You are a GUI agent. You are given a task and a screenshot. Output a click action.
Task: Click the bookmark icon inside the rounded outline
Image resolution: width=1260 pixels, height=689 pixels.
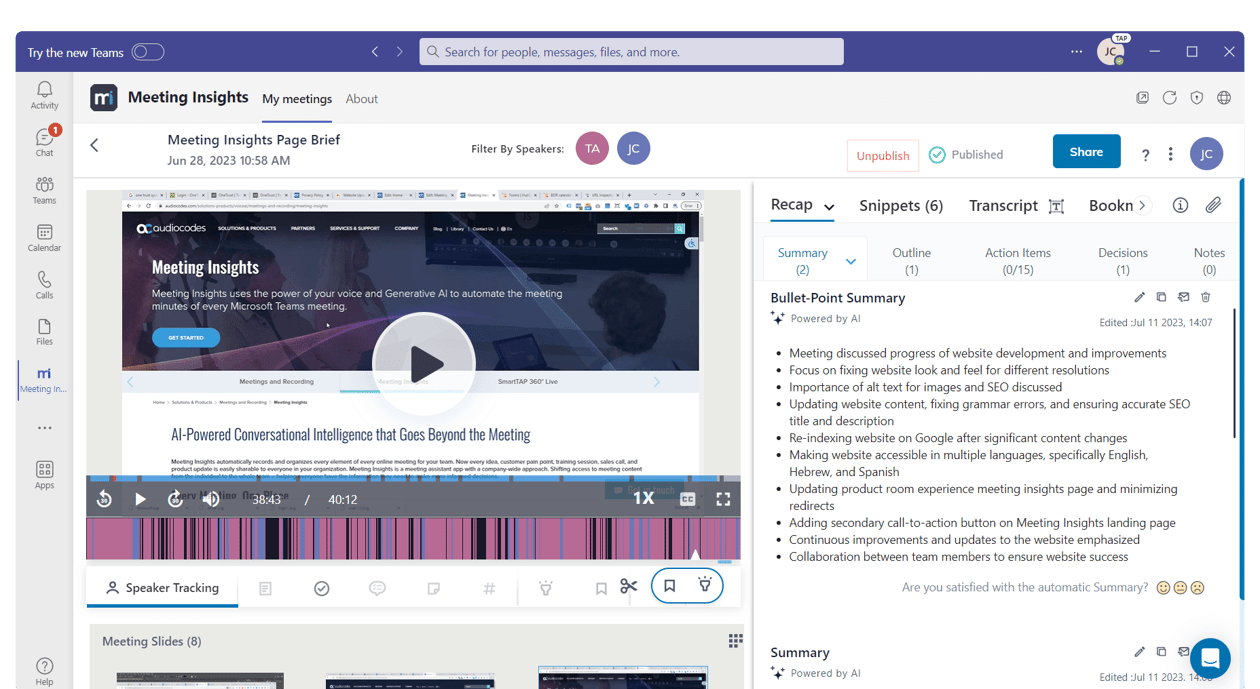tap(670, 586)
